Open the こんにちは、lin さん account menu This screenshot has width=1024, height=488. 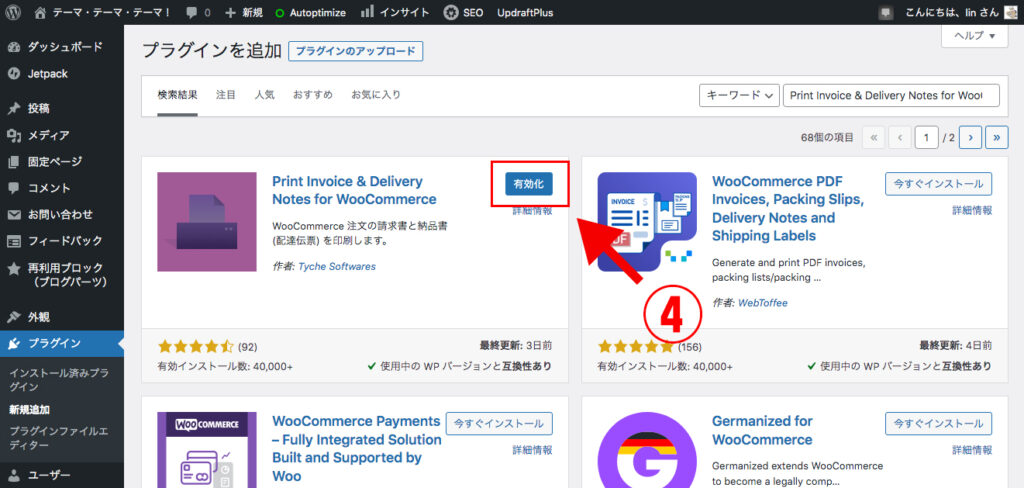coord(953,12)
